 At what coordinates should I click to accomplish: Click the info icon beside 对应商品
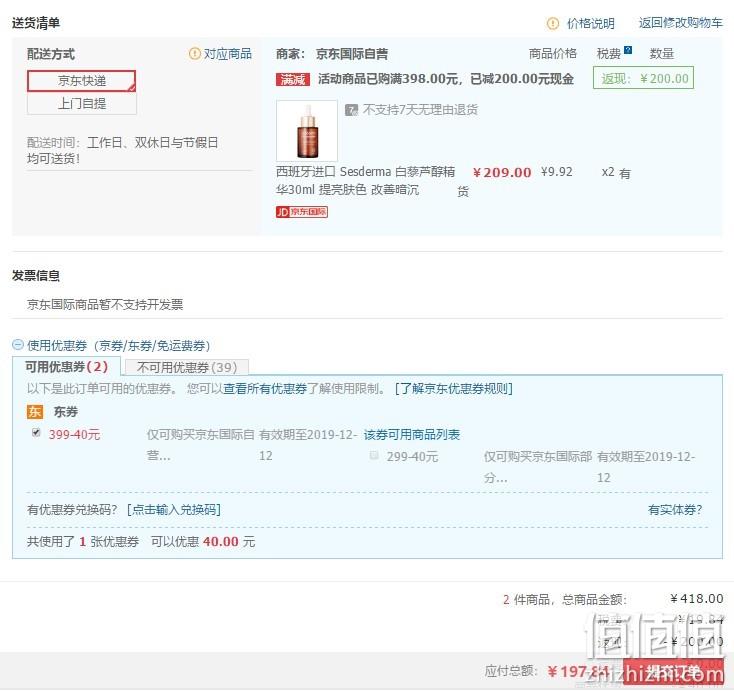point(194,53)
